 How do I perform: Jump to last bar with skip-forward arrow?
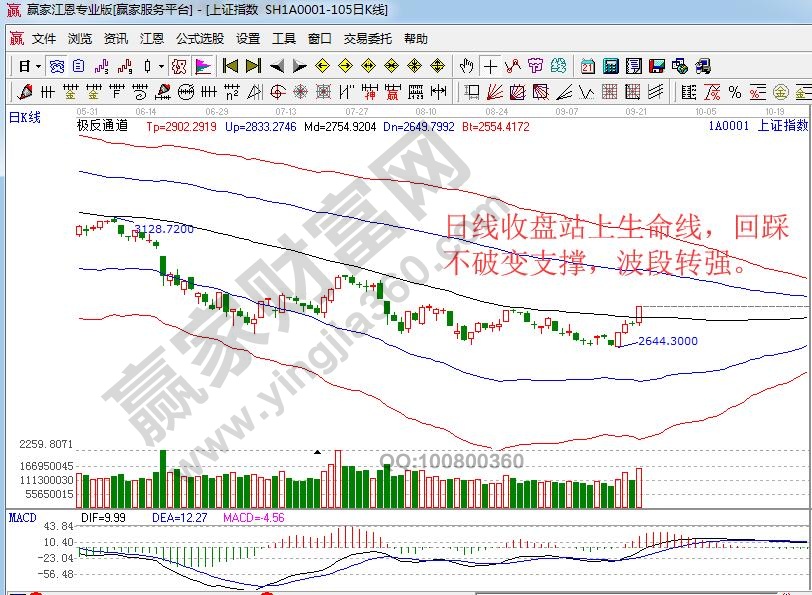point(253,67)
